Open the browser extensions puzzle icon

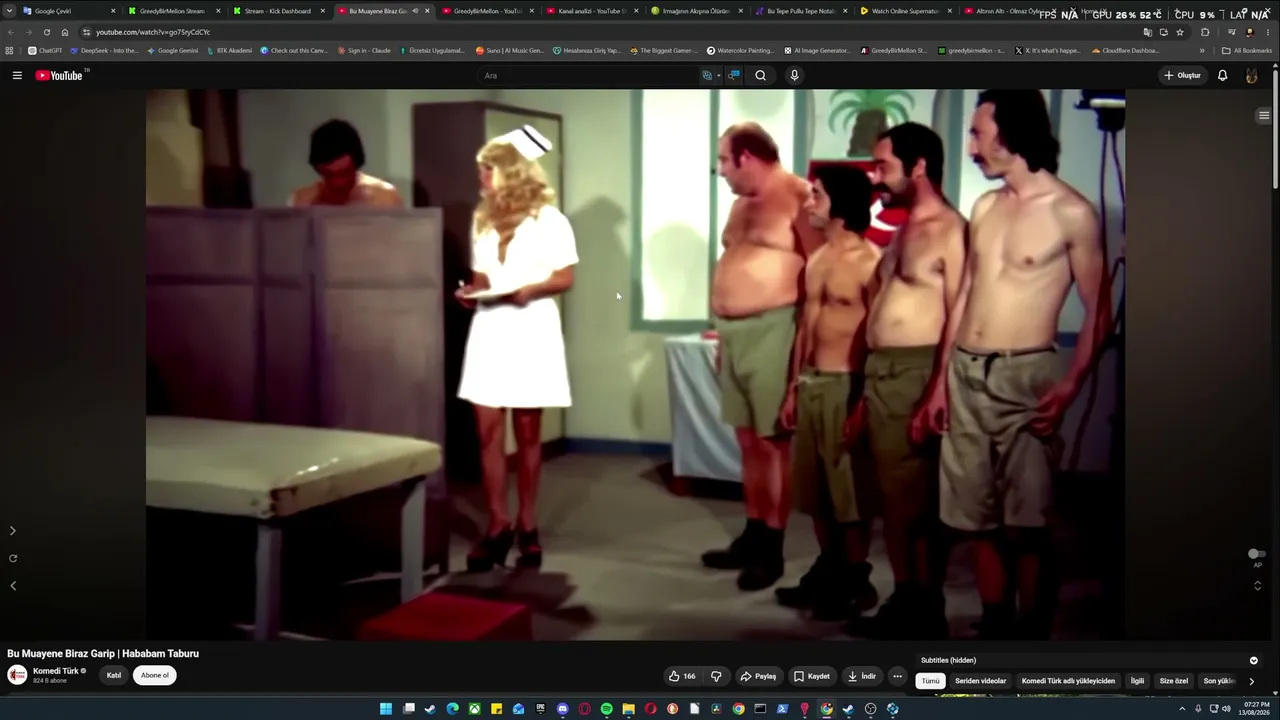(1204, 32)
